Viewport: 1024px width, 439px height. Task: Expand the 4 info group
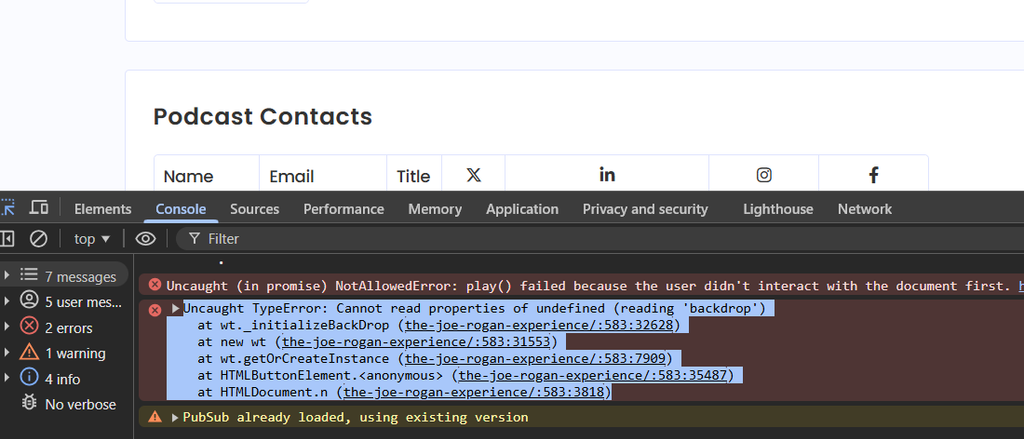[7, 378]
